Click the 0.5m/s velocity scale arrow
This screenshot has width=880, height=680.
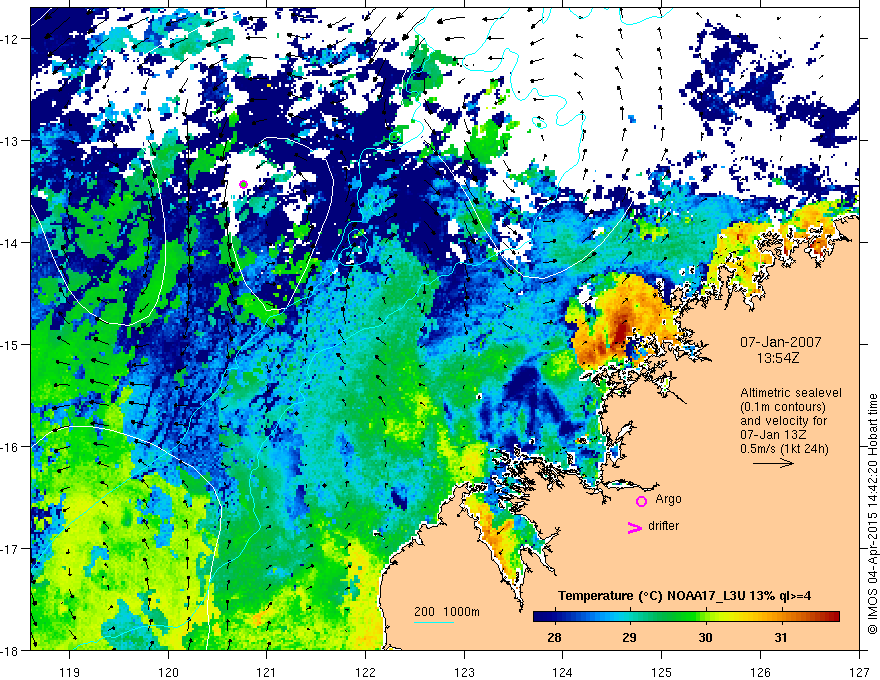[x=773, y=463]
